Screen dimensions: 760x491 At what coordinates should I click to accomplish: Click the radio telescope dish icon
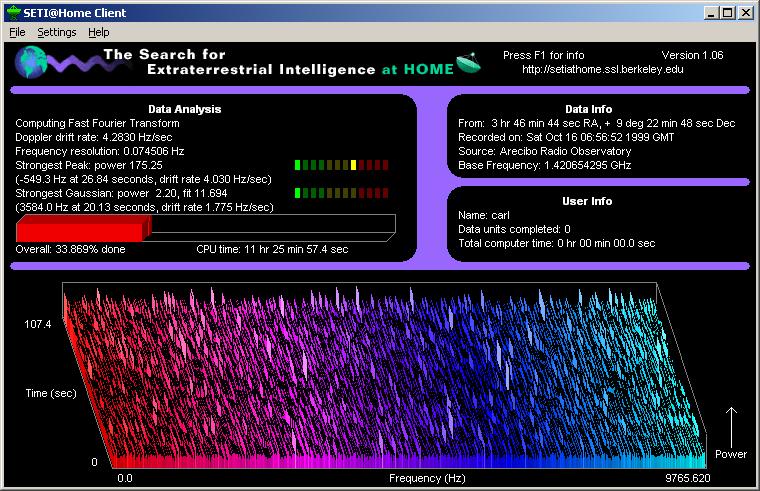468,63
